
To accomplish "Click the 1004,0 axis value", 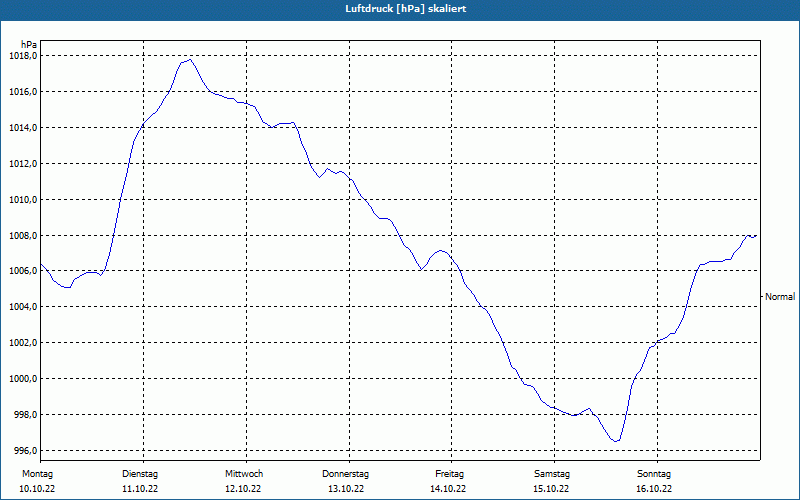I will tap(23, 307).
